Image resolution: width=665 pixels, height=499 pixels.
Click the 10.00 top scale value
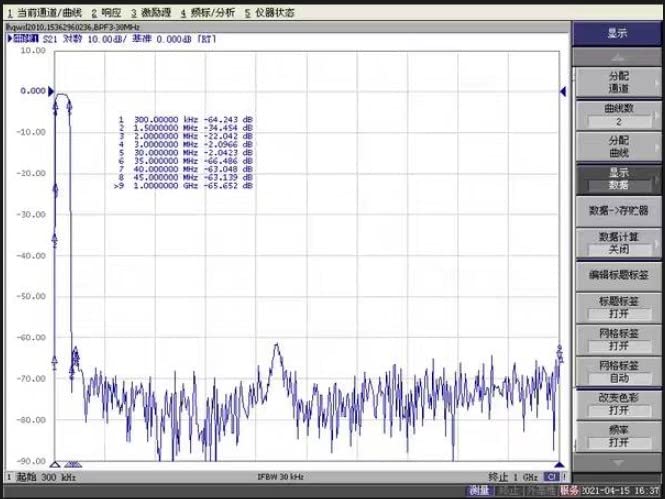33,50
